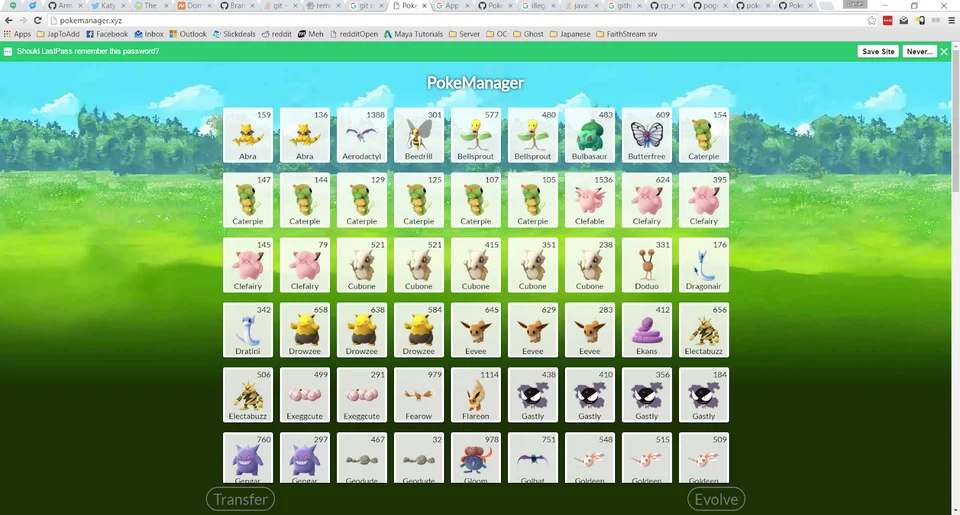Bookmark this page with the star icon
960x515 pixels.
872,20
